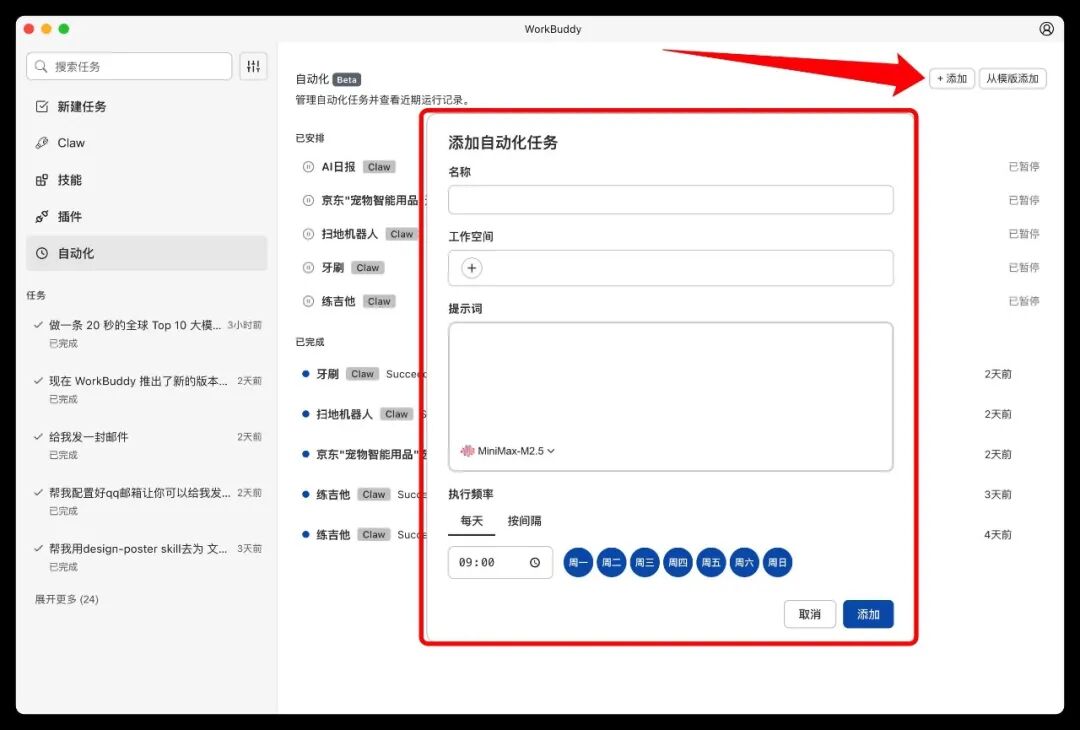Click the pause icon beside AI日报

[309, 167]
